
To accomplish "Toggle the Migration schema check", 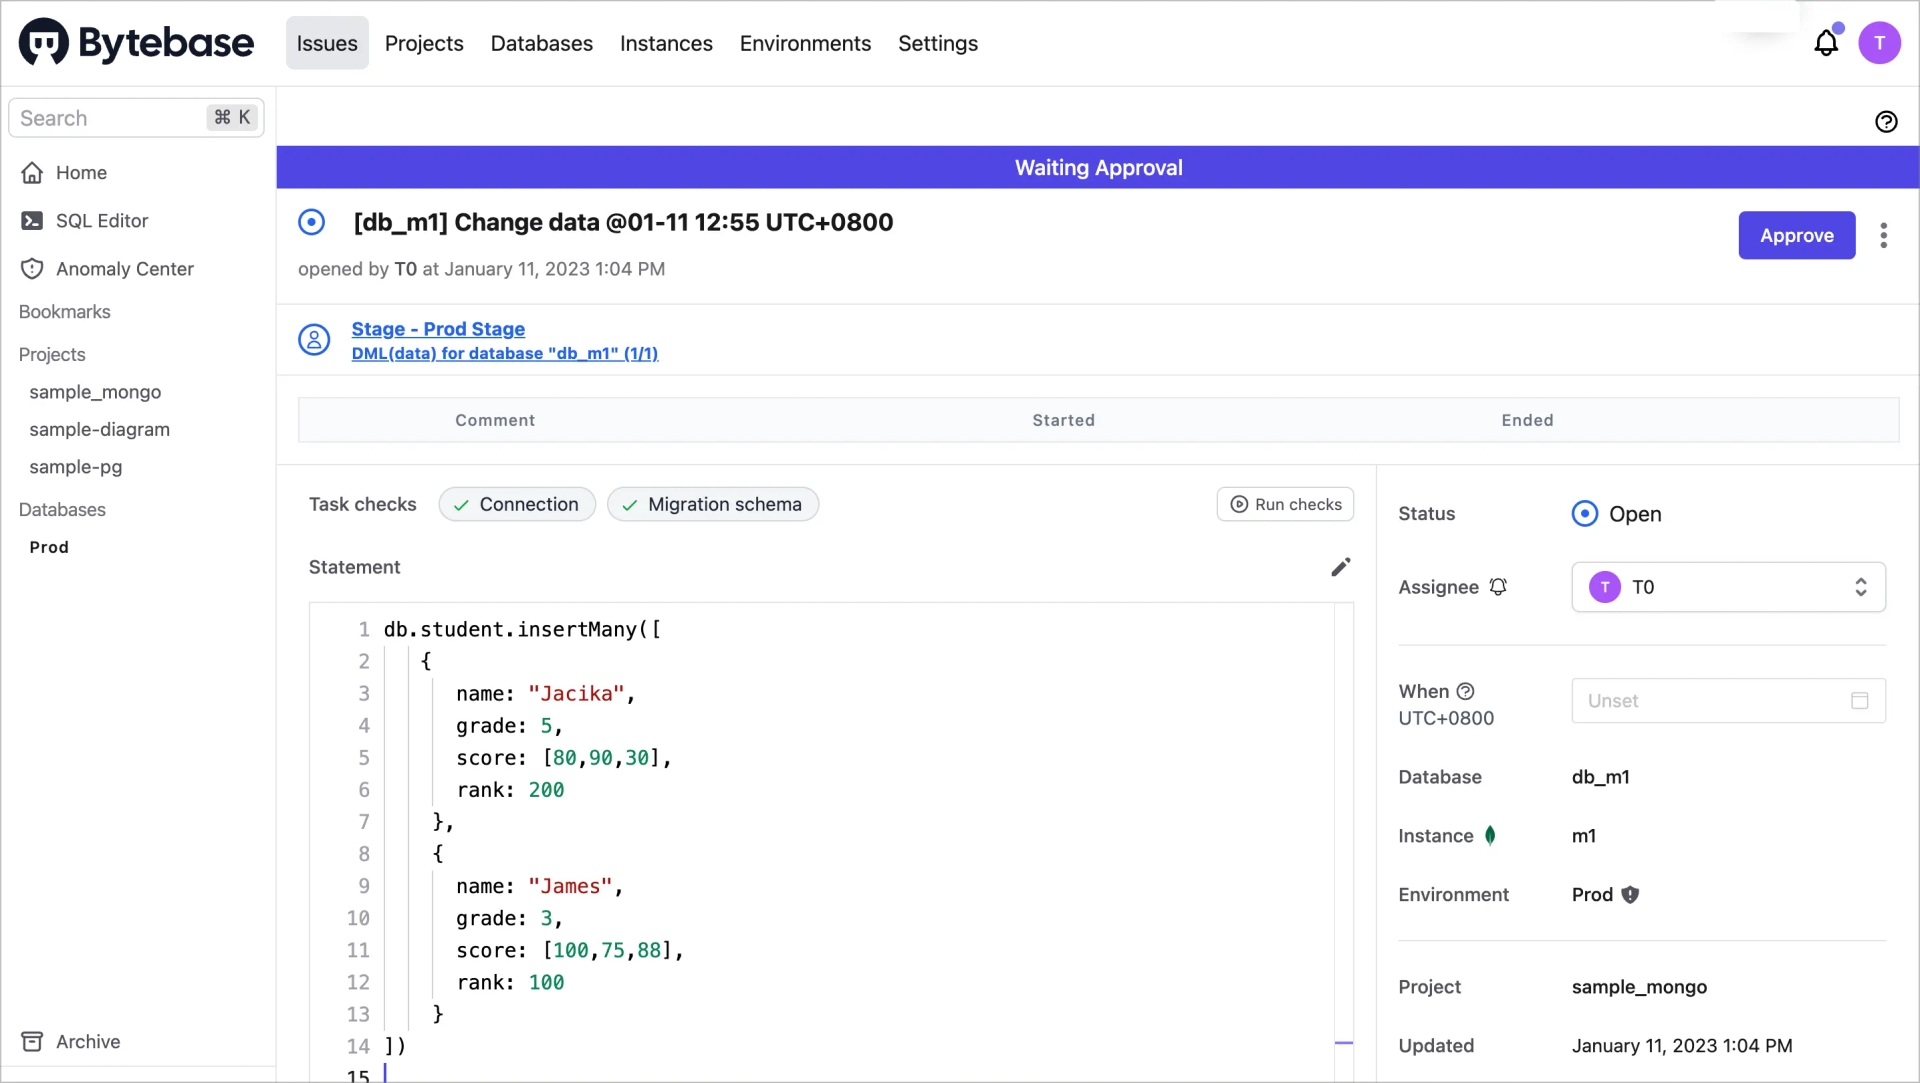I will click(x=712, y=504).
